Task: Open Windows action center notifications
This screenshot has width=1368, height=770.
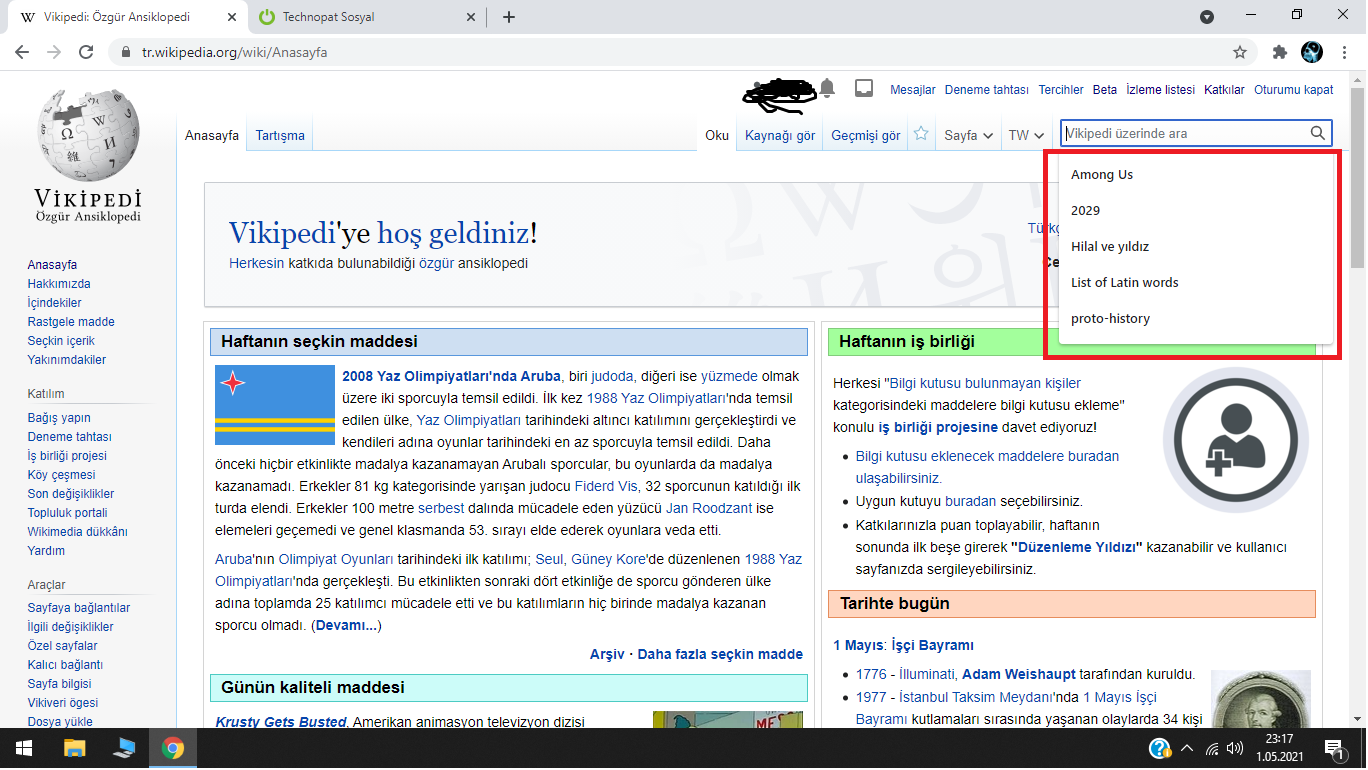Action: pyautogui.click(x=1333, y=748)
